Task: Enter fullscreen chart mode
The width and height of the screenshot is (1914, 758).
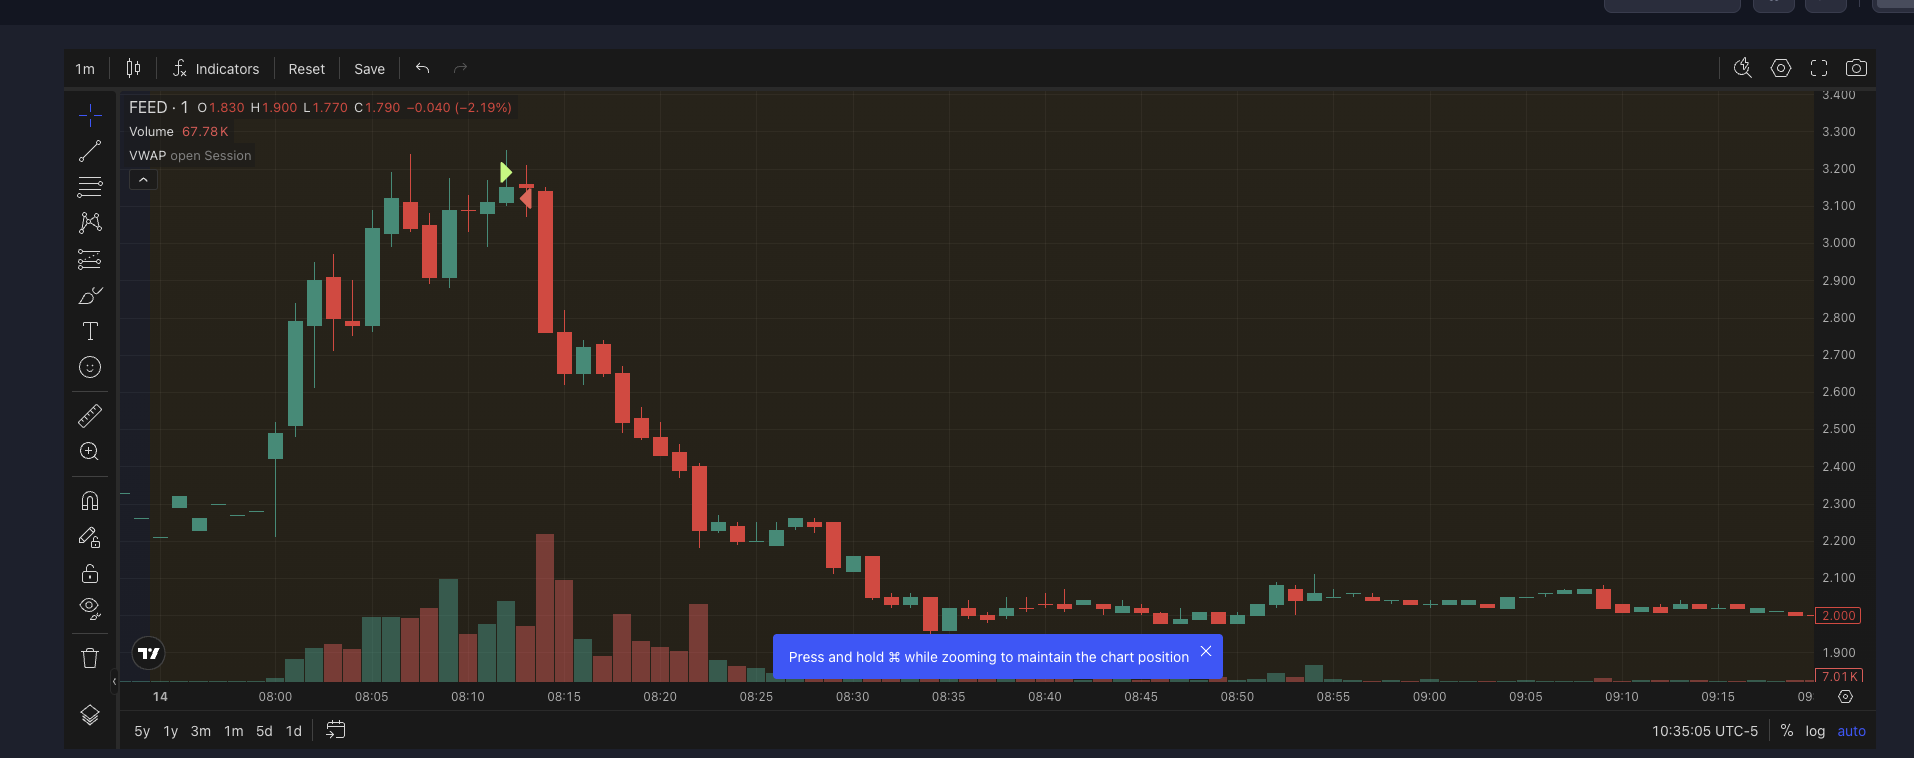Action: pyautogui.click(x=1819, y=68)
